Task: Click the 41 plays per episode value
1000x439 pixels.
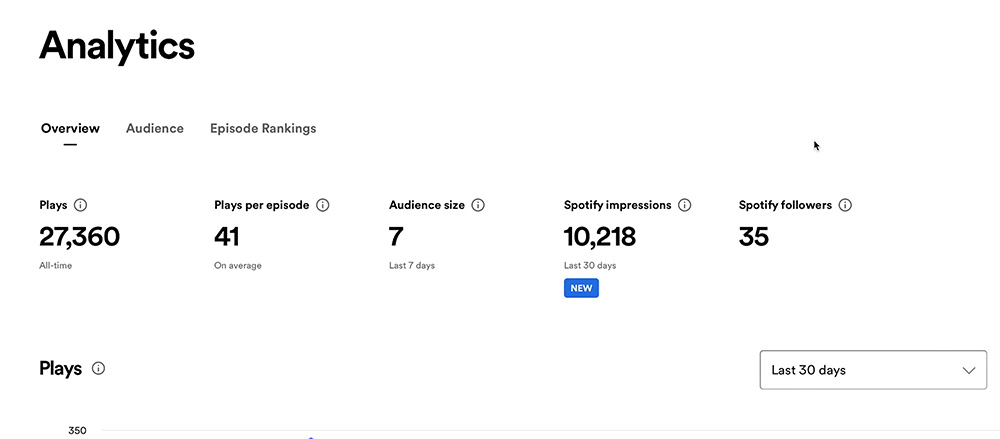Action: (226, 237)
